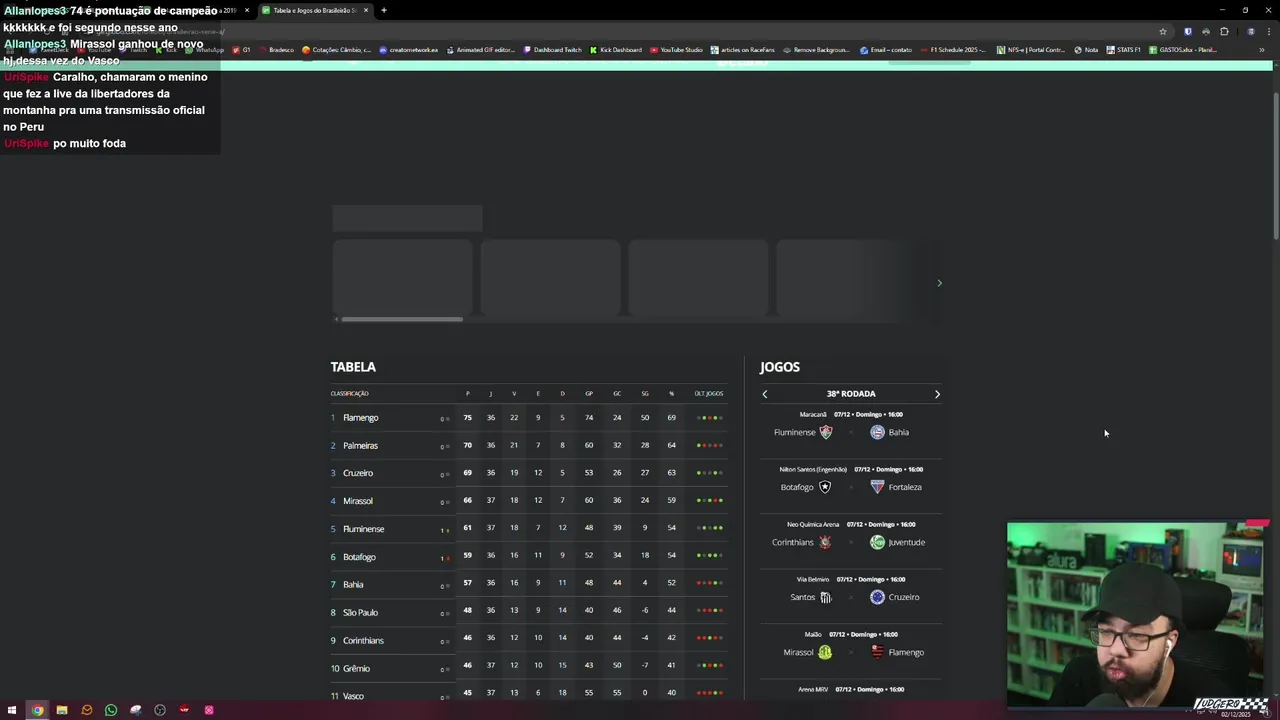Click the Juventude crest in the fixtures list
This screenshot has width=1280, height=720.
point(877,542)
